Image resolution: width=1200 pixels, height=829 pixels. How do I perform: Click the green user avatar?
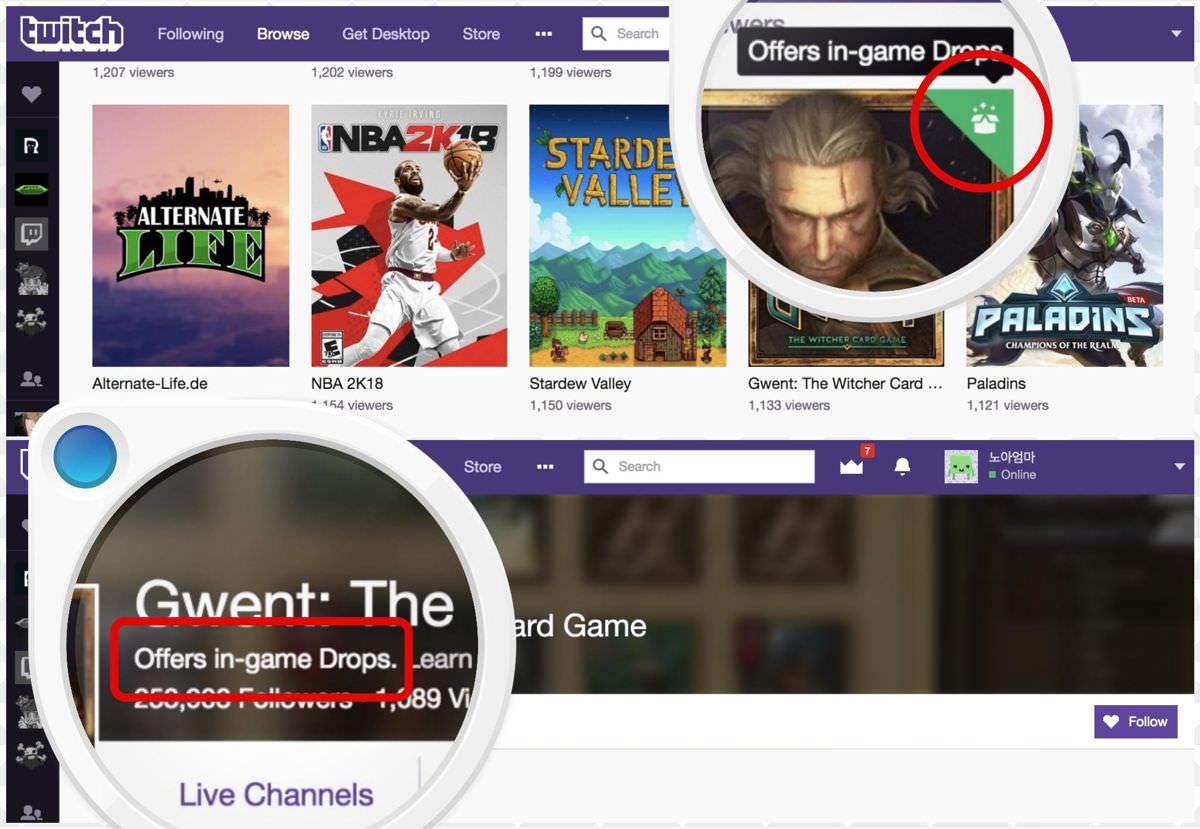(961, 467)
